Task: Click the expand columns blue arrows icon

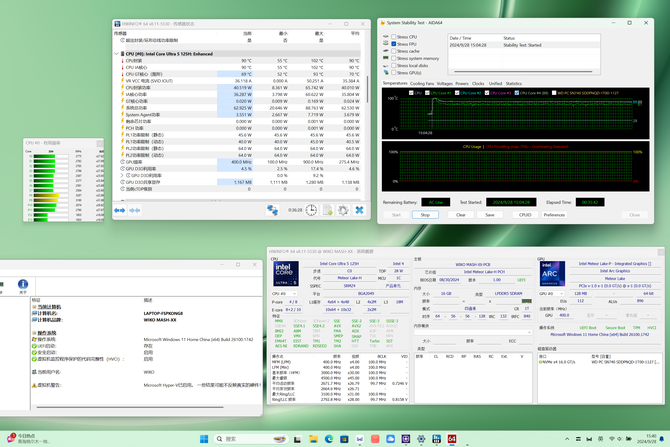Action: [x=121, y=211]
